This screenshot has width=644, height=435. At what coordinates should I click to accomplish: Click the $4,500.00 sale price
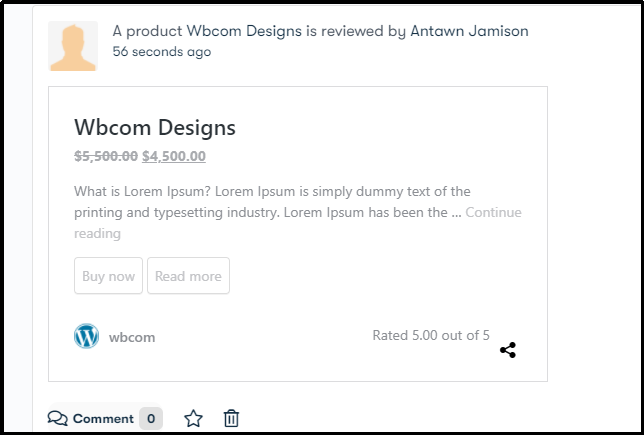[174, 156]
